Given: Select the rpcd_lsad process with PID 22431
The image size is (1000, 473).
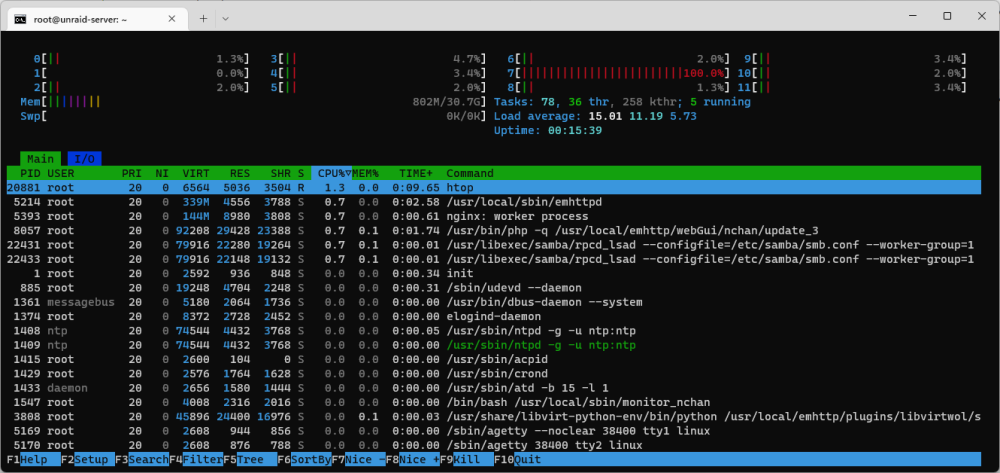Looking at the screenshot, I should click(494, 245).
